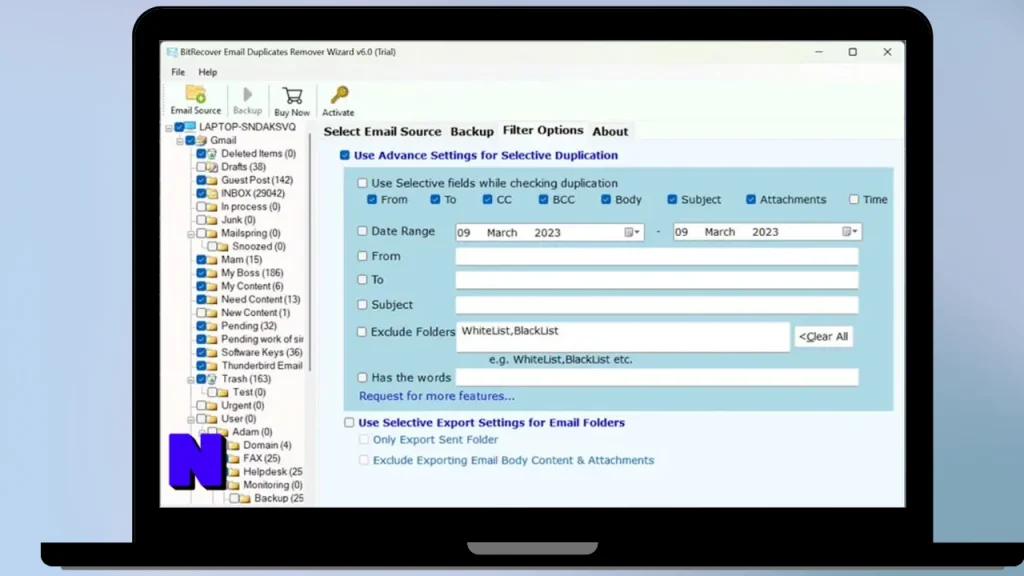
Task: Click the Pending folder icon
Action: [x=212, y=326]
